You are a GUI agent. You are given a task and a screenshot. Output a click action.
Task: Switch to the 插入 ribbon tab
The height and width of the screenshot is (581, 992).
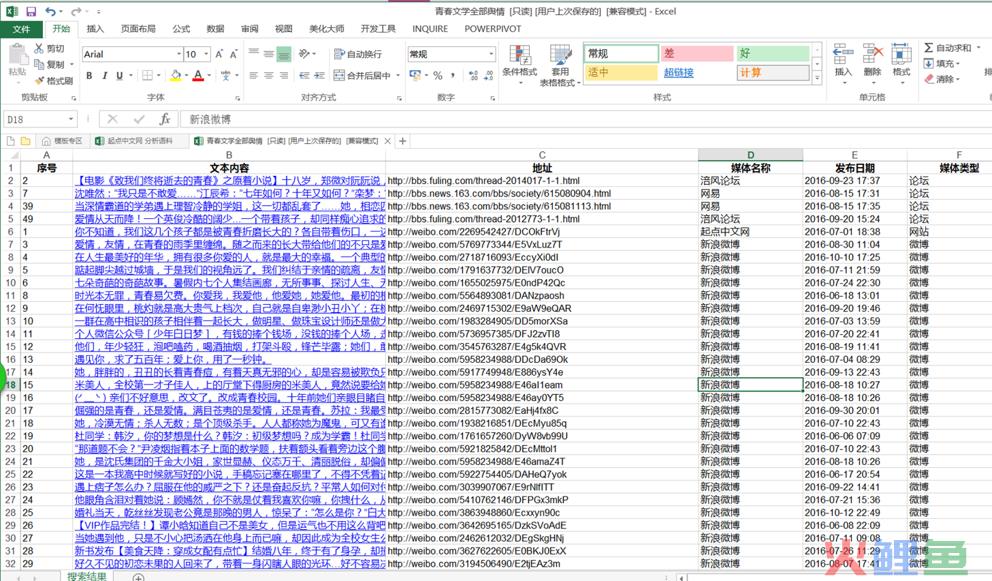[x=95, y=28]
